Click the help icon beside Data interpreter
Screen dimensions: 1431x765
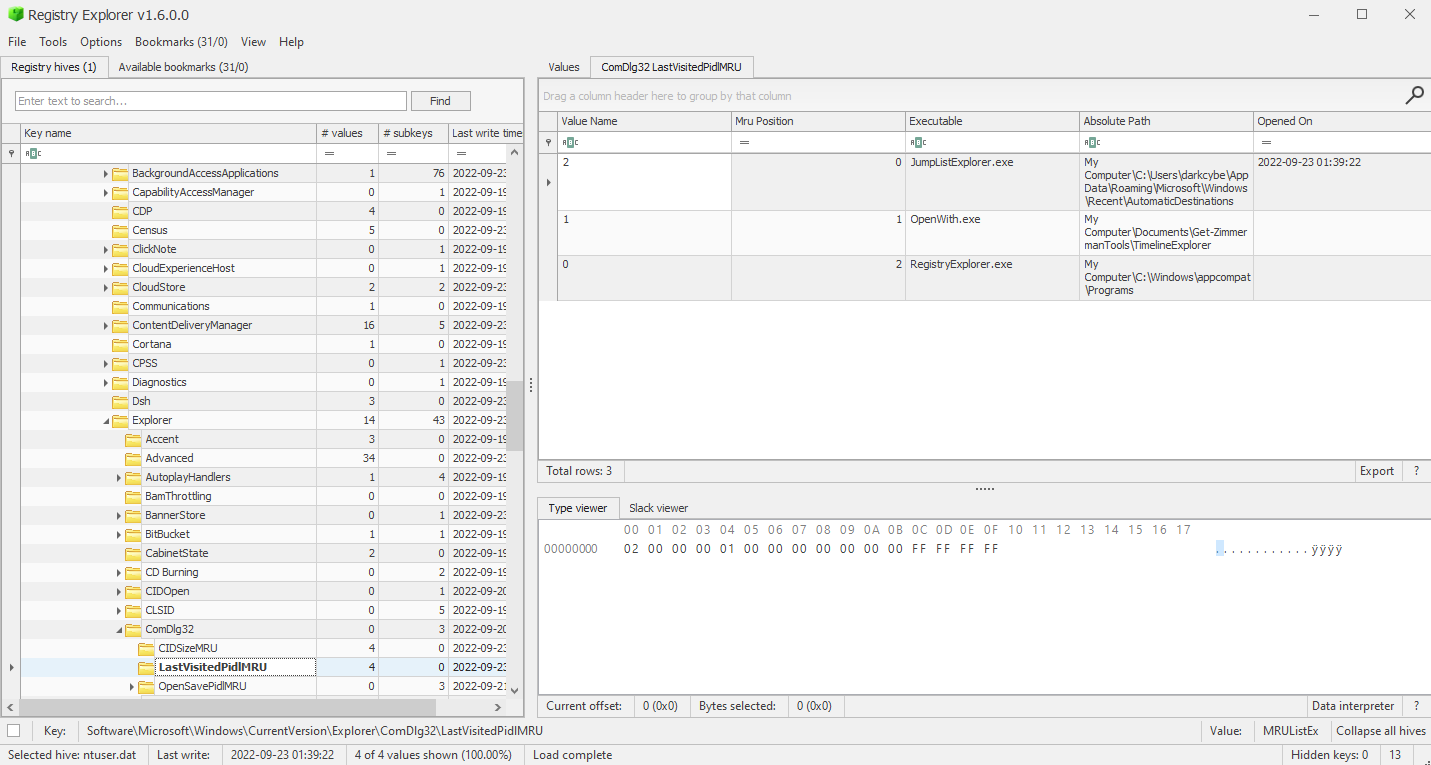point(1416,705)
